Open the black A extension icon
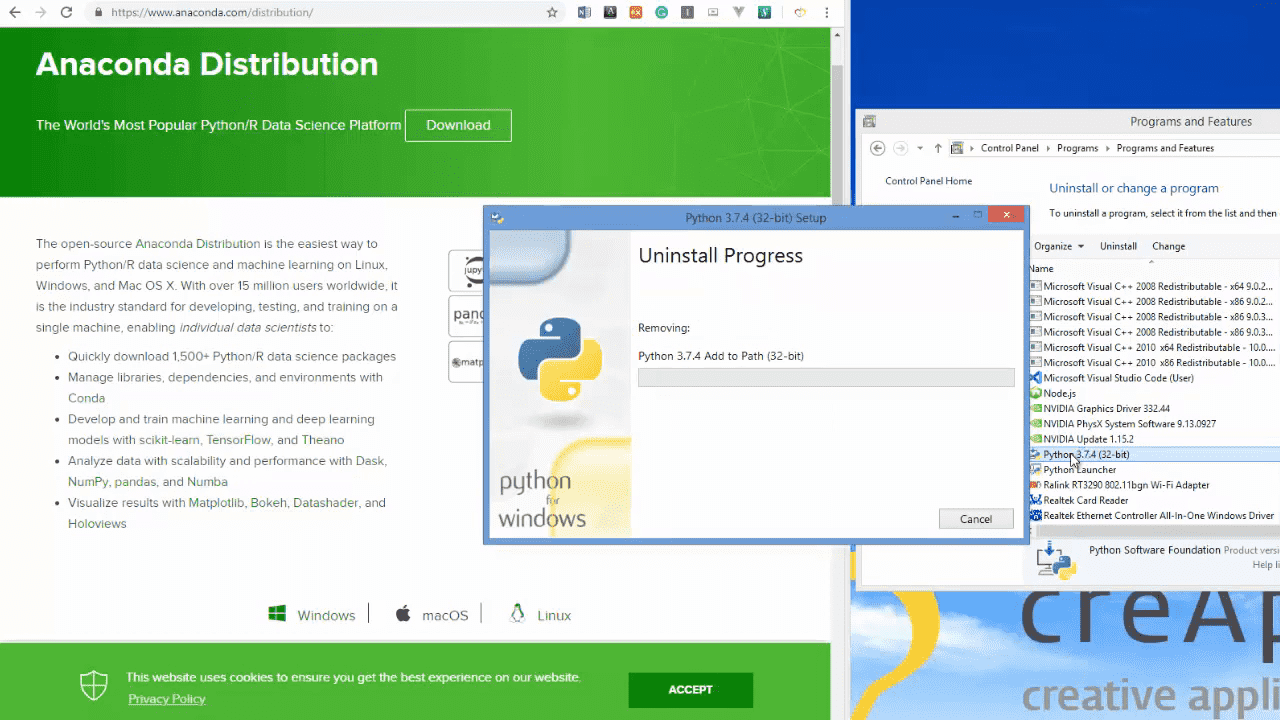Screen dimensions: 1280x720 pyautogui.click(x=610, y=13)
